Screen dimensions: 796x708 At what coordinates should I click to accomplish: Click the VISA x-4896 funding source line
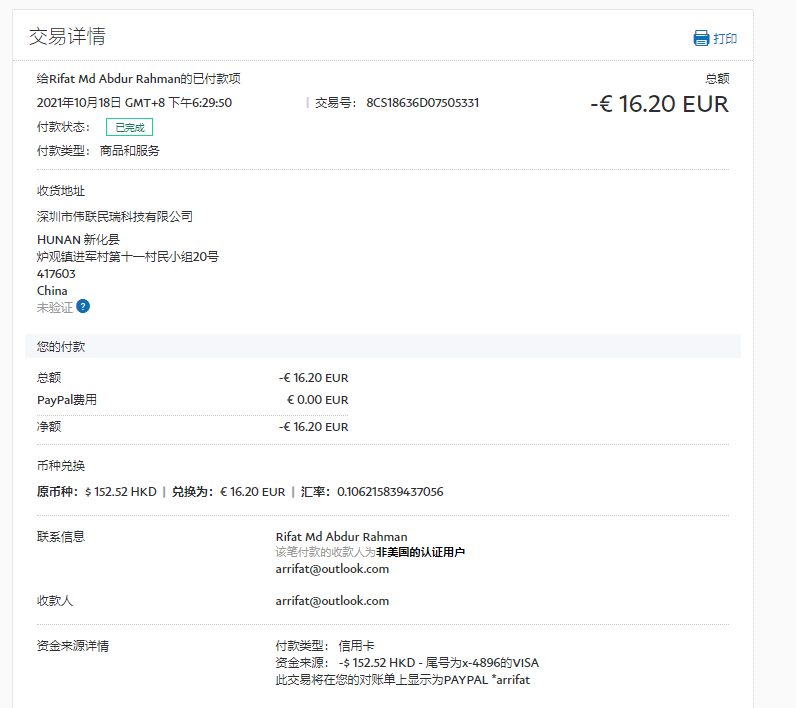click(406, 662)
